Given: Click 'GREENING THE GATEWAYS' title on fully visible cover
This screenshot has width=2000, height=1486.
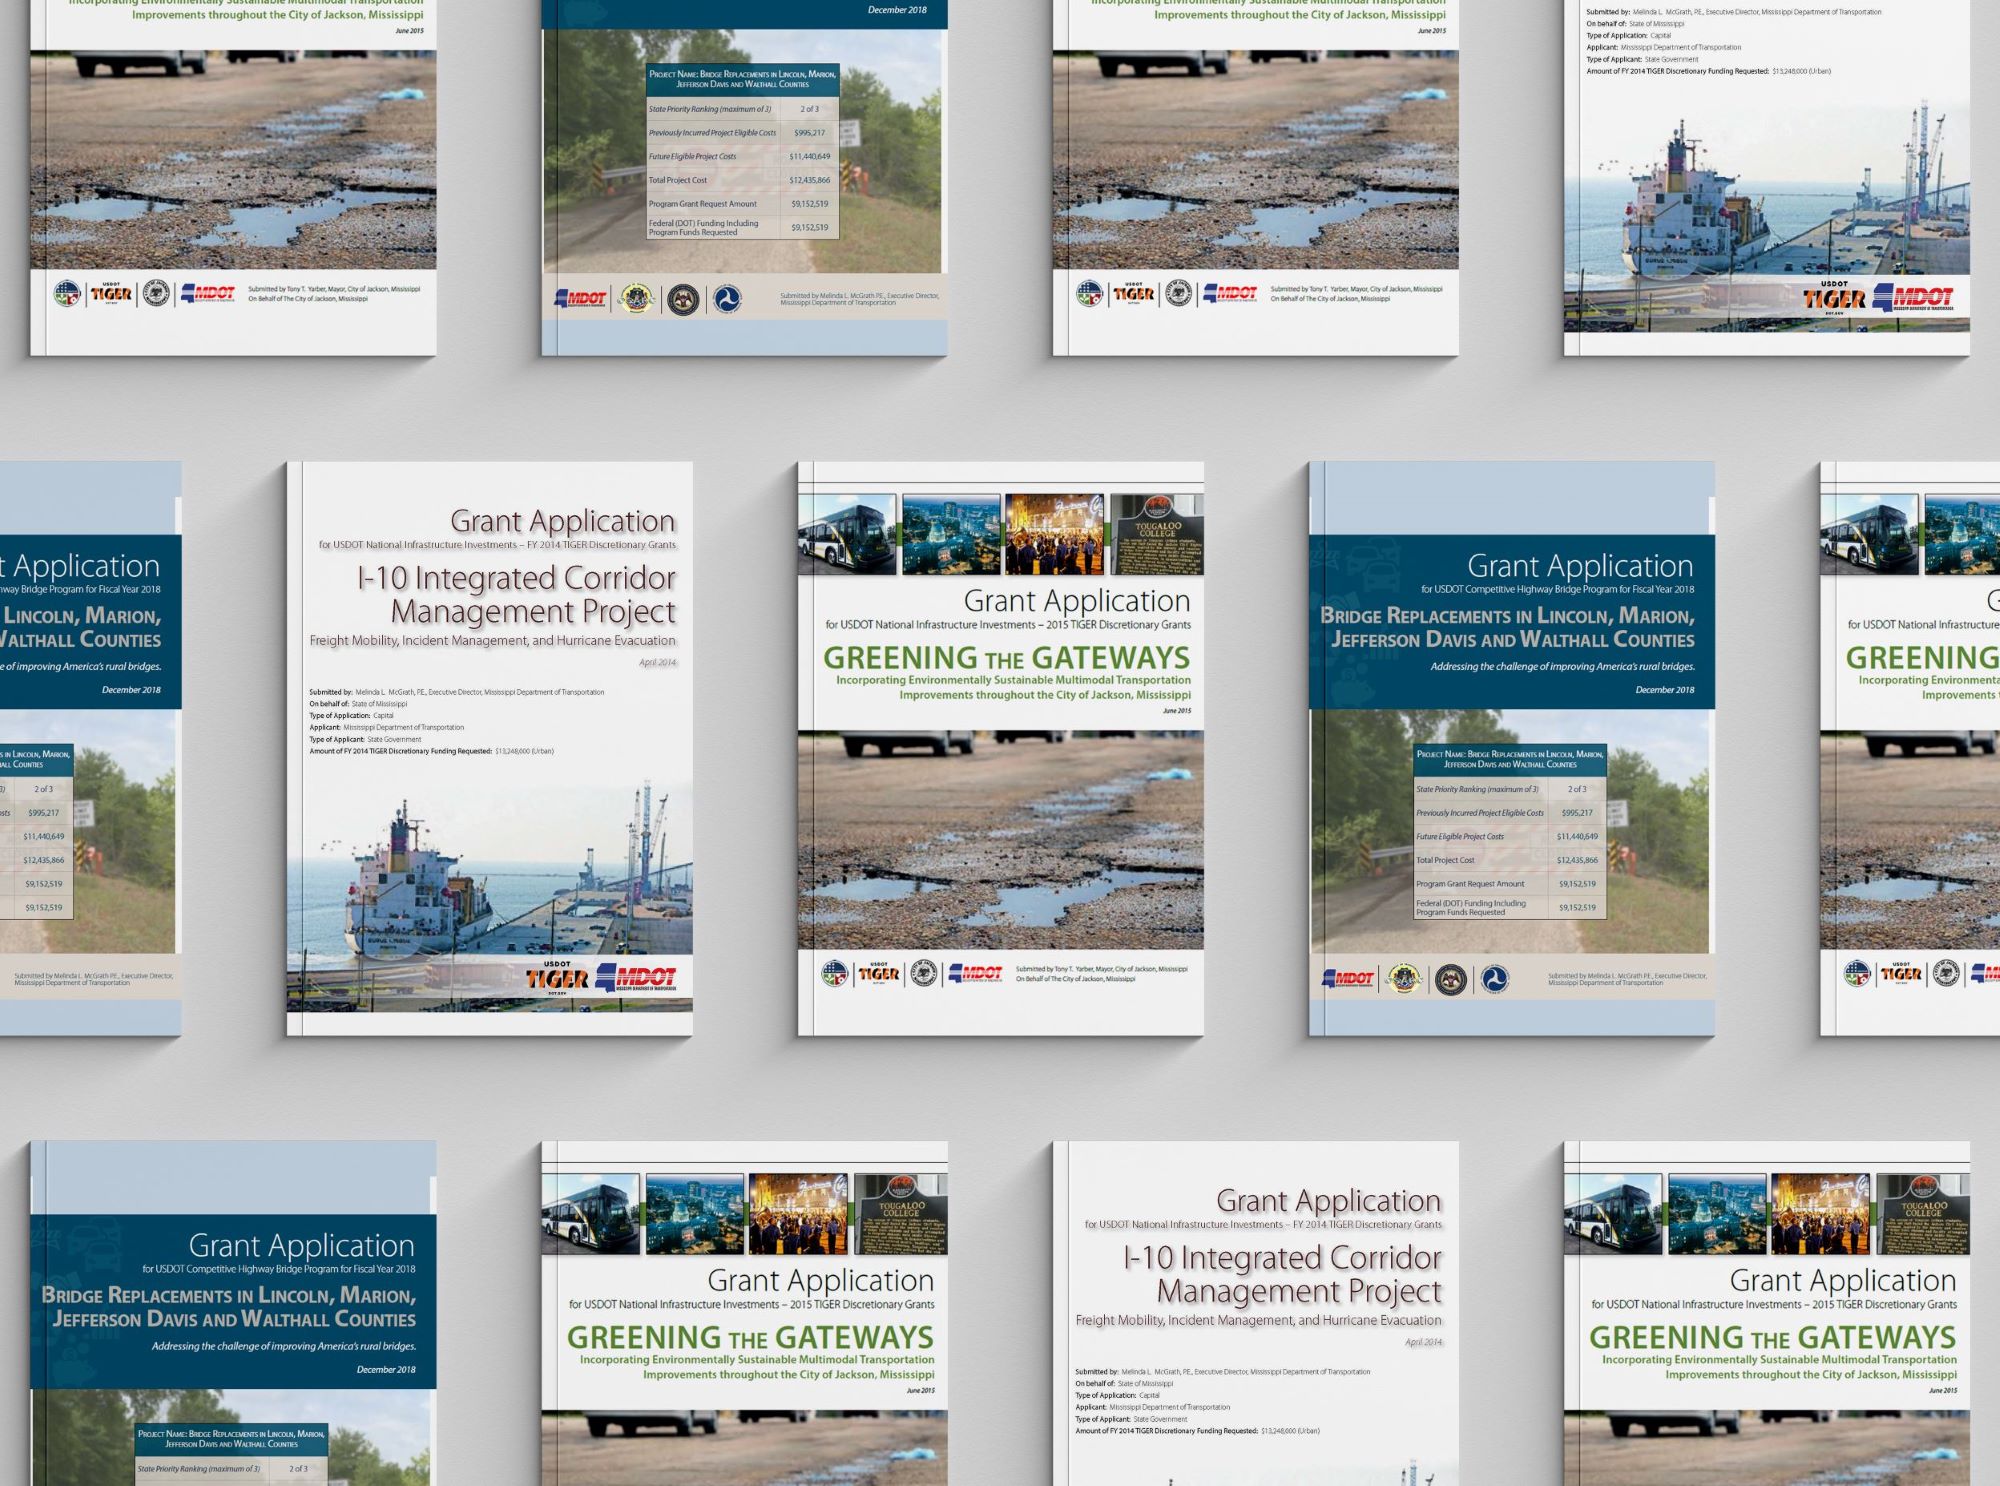Looking at the screenshot, I should click(x=1007, y=657).
